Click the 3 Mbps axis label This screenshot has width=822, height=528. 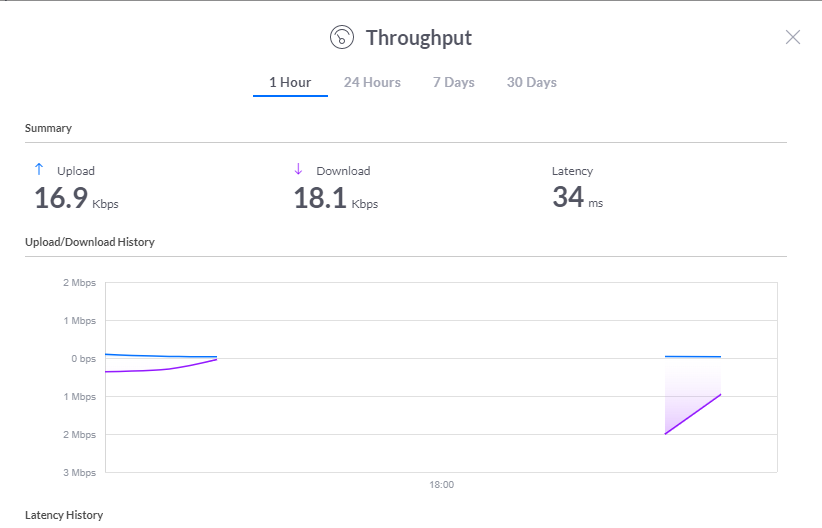(x=80, y=472)
